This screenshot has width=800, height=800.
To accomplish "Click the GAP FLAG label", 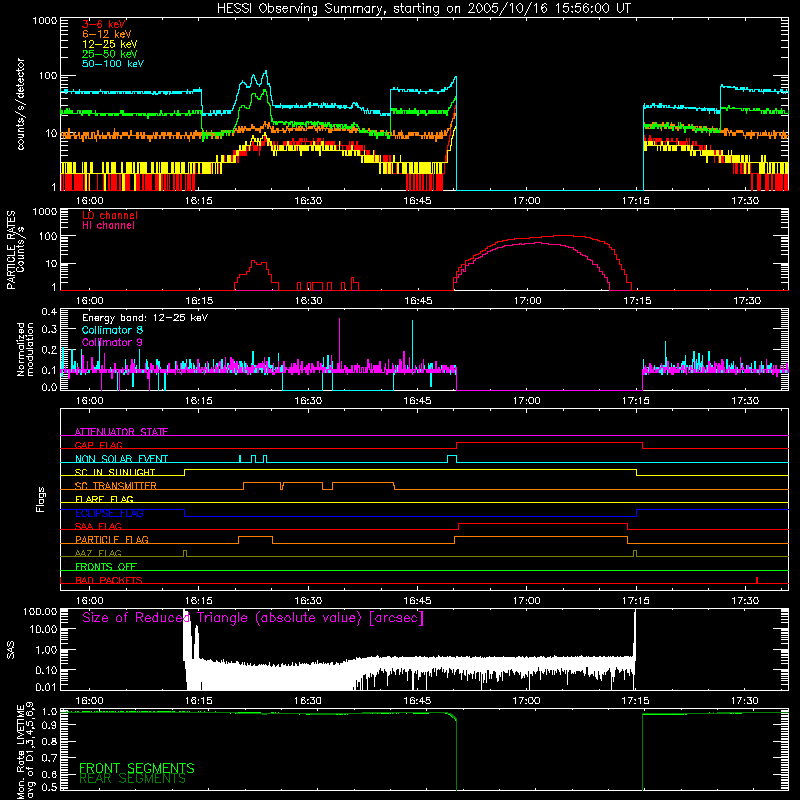I will pyautogui.click(x=98, y=445).
